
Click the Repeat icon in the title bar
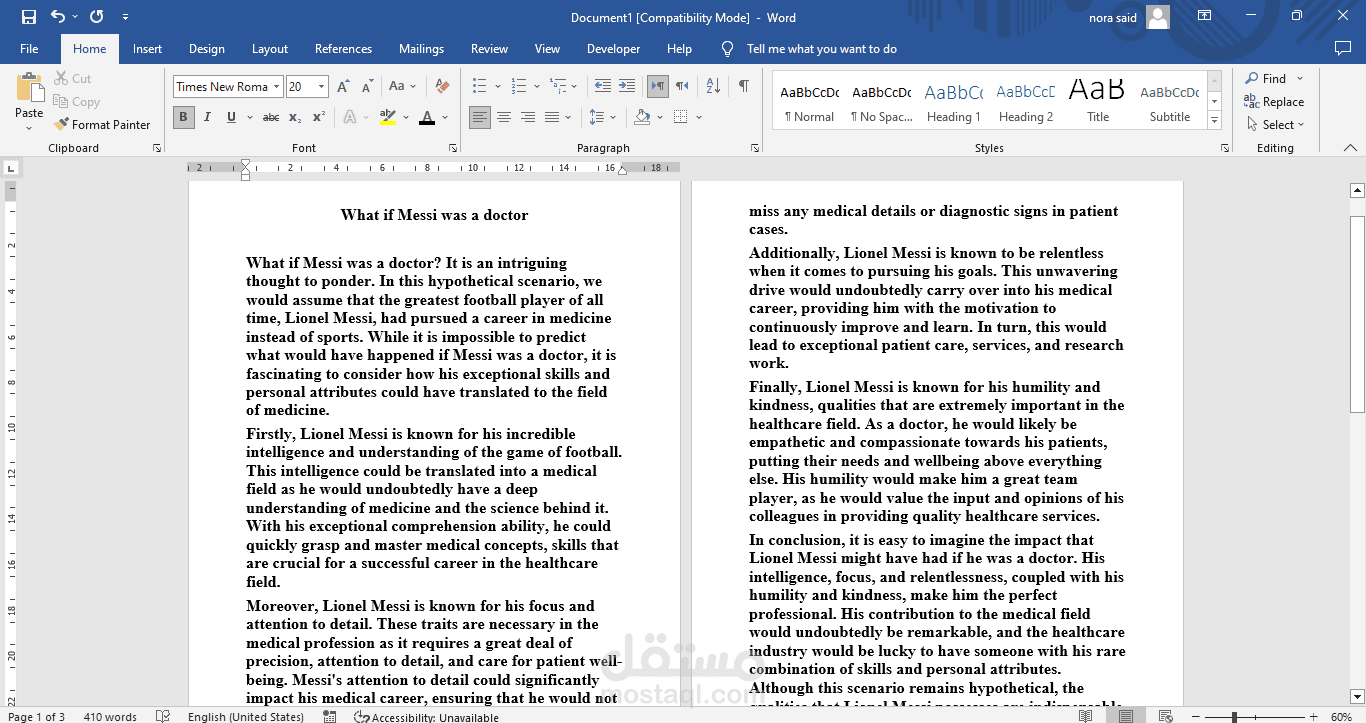coord(96,17)
